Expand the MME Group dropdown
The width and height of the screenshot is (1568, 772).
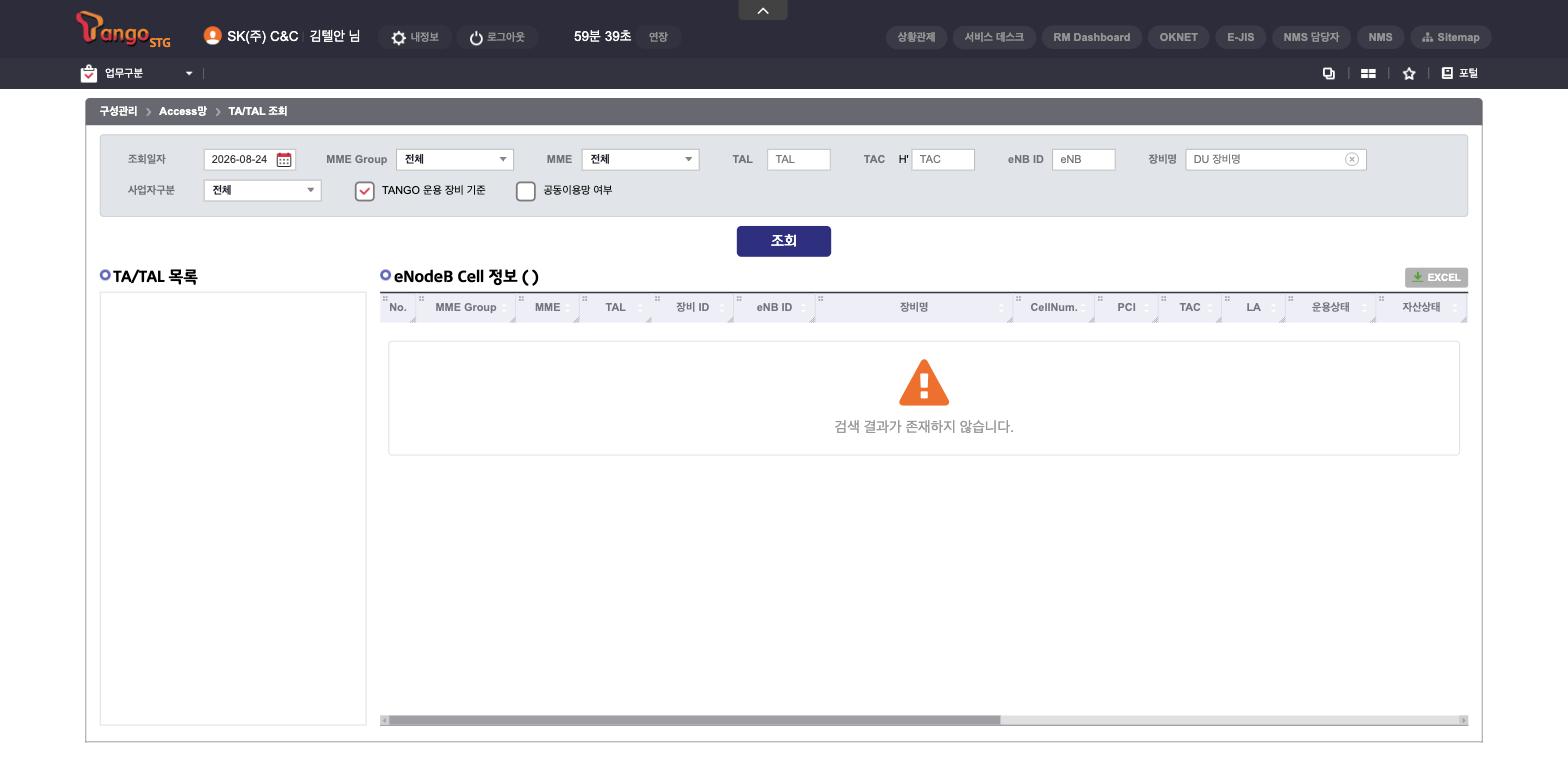click(455, 159)
